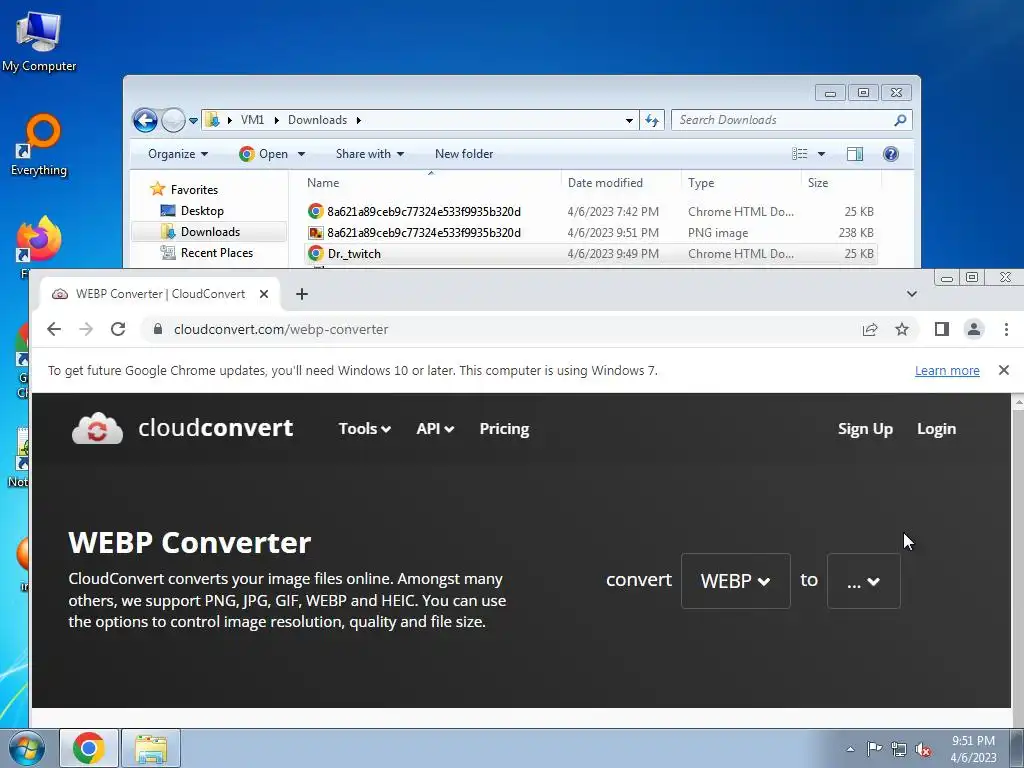Select Recent Places in Favorites
The width and height of the screenshot is (1024, 768).
point(216,253)
